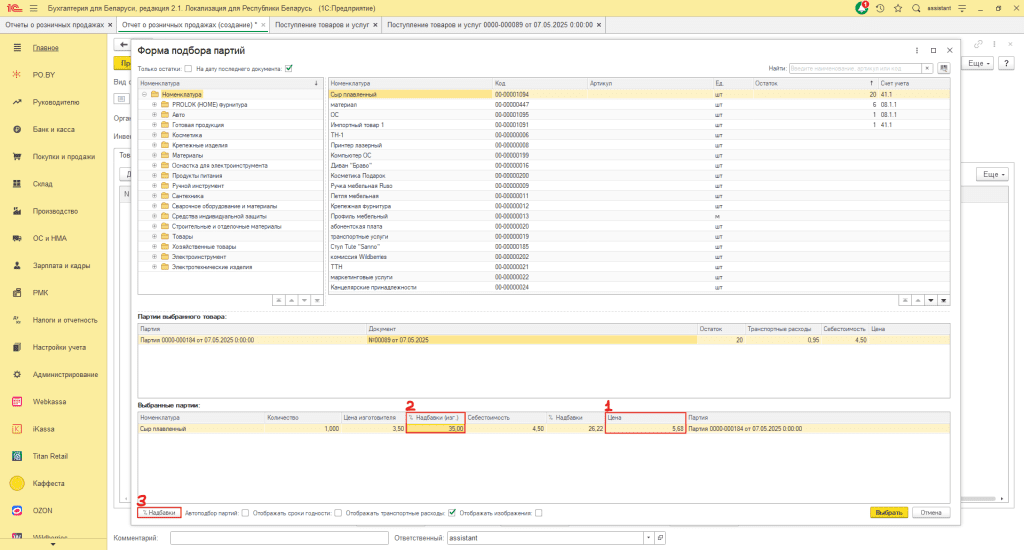Expand the Товары folder

click(155, 236)
